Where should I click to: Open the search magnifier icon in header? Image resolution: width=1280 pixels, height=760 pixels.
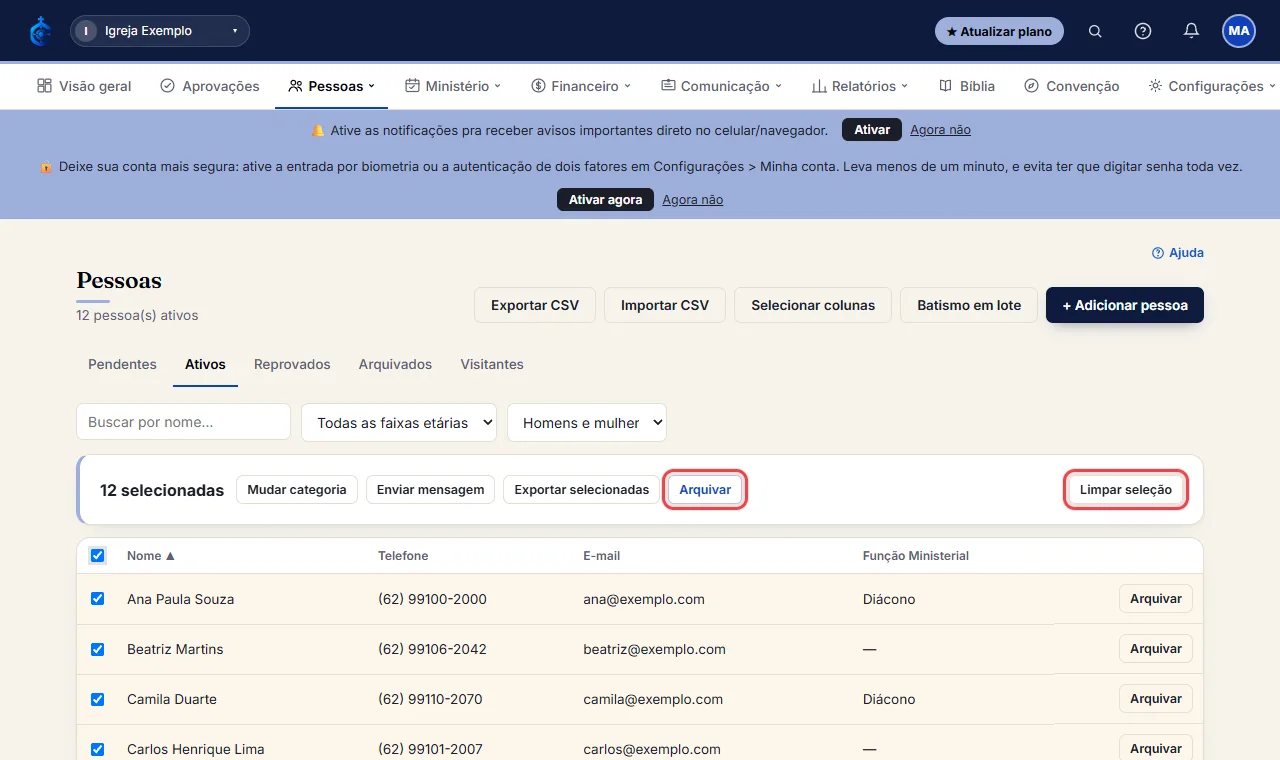tap(1095, 31)
